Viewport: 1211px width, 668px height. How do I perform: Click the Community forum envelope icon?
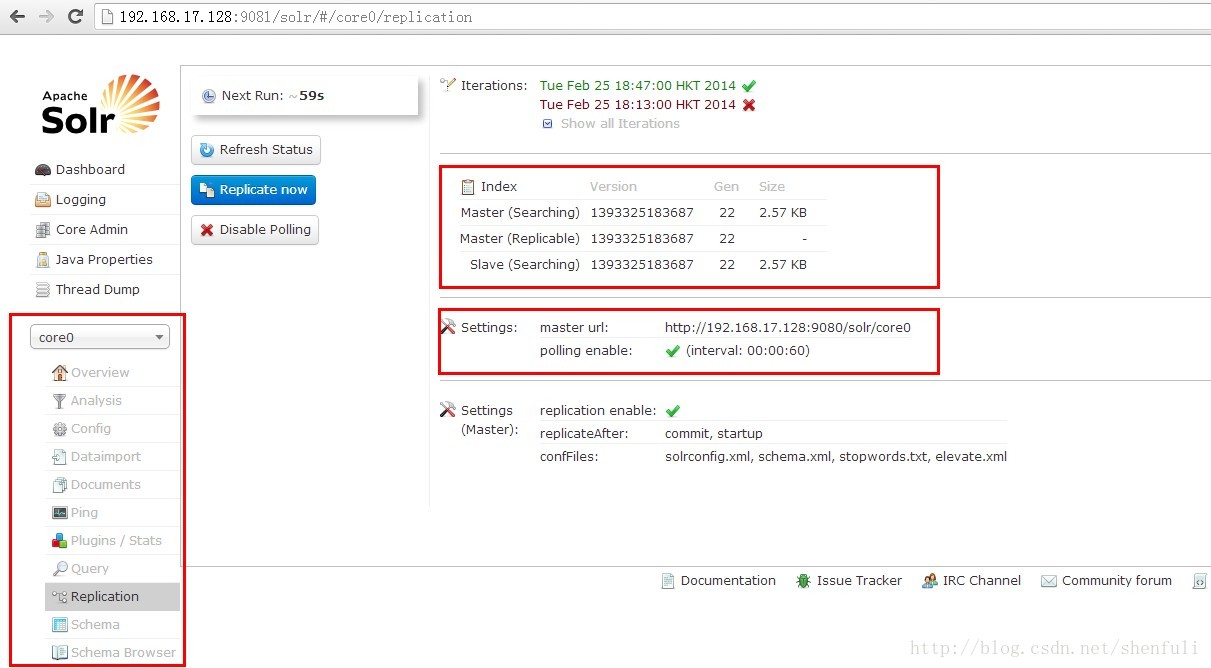[x=1049, y=581]
